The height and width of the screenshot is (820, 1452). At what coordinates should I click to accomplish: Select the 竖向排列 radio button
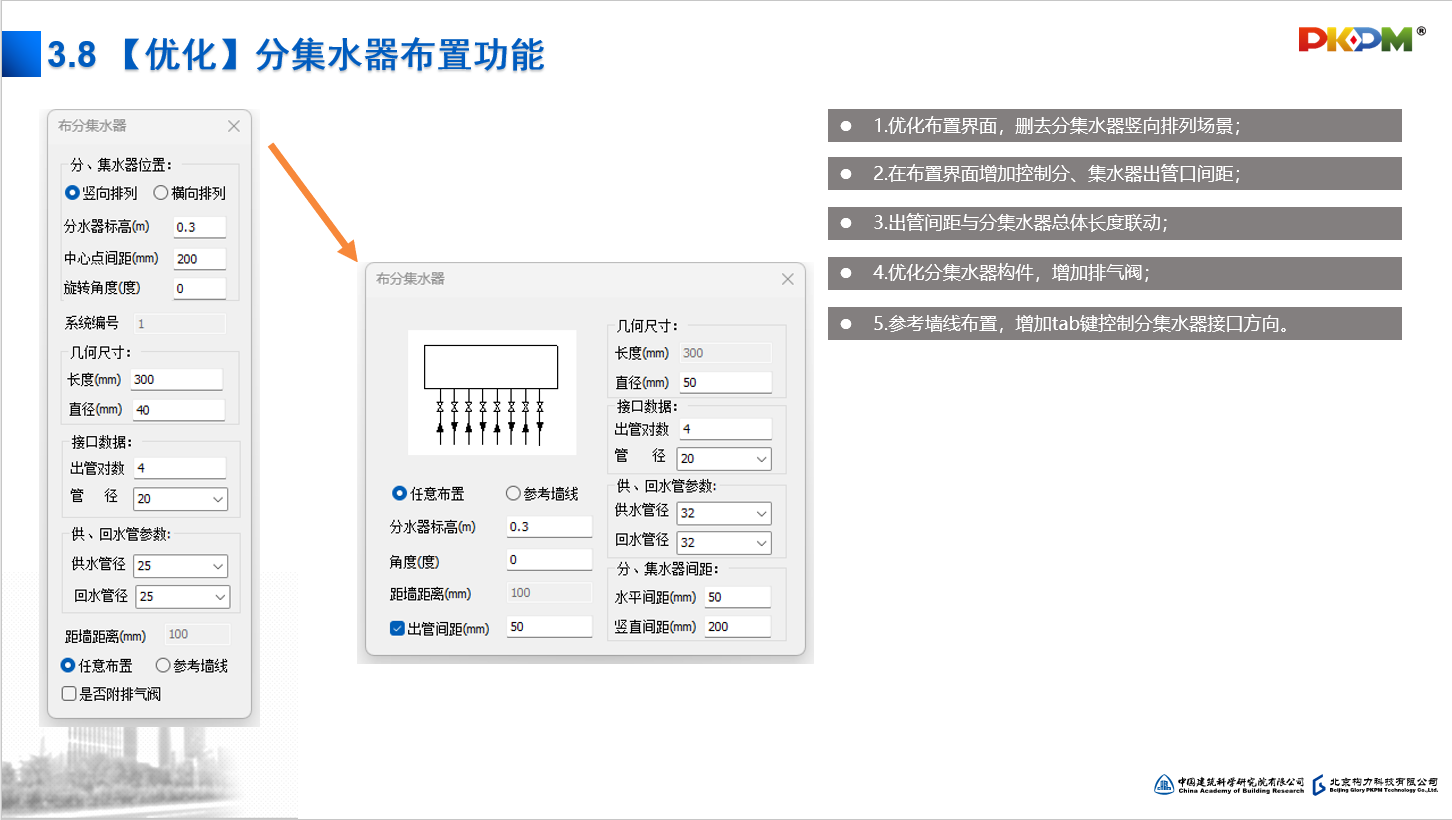point(101,193)
